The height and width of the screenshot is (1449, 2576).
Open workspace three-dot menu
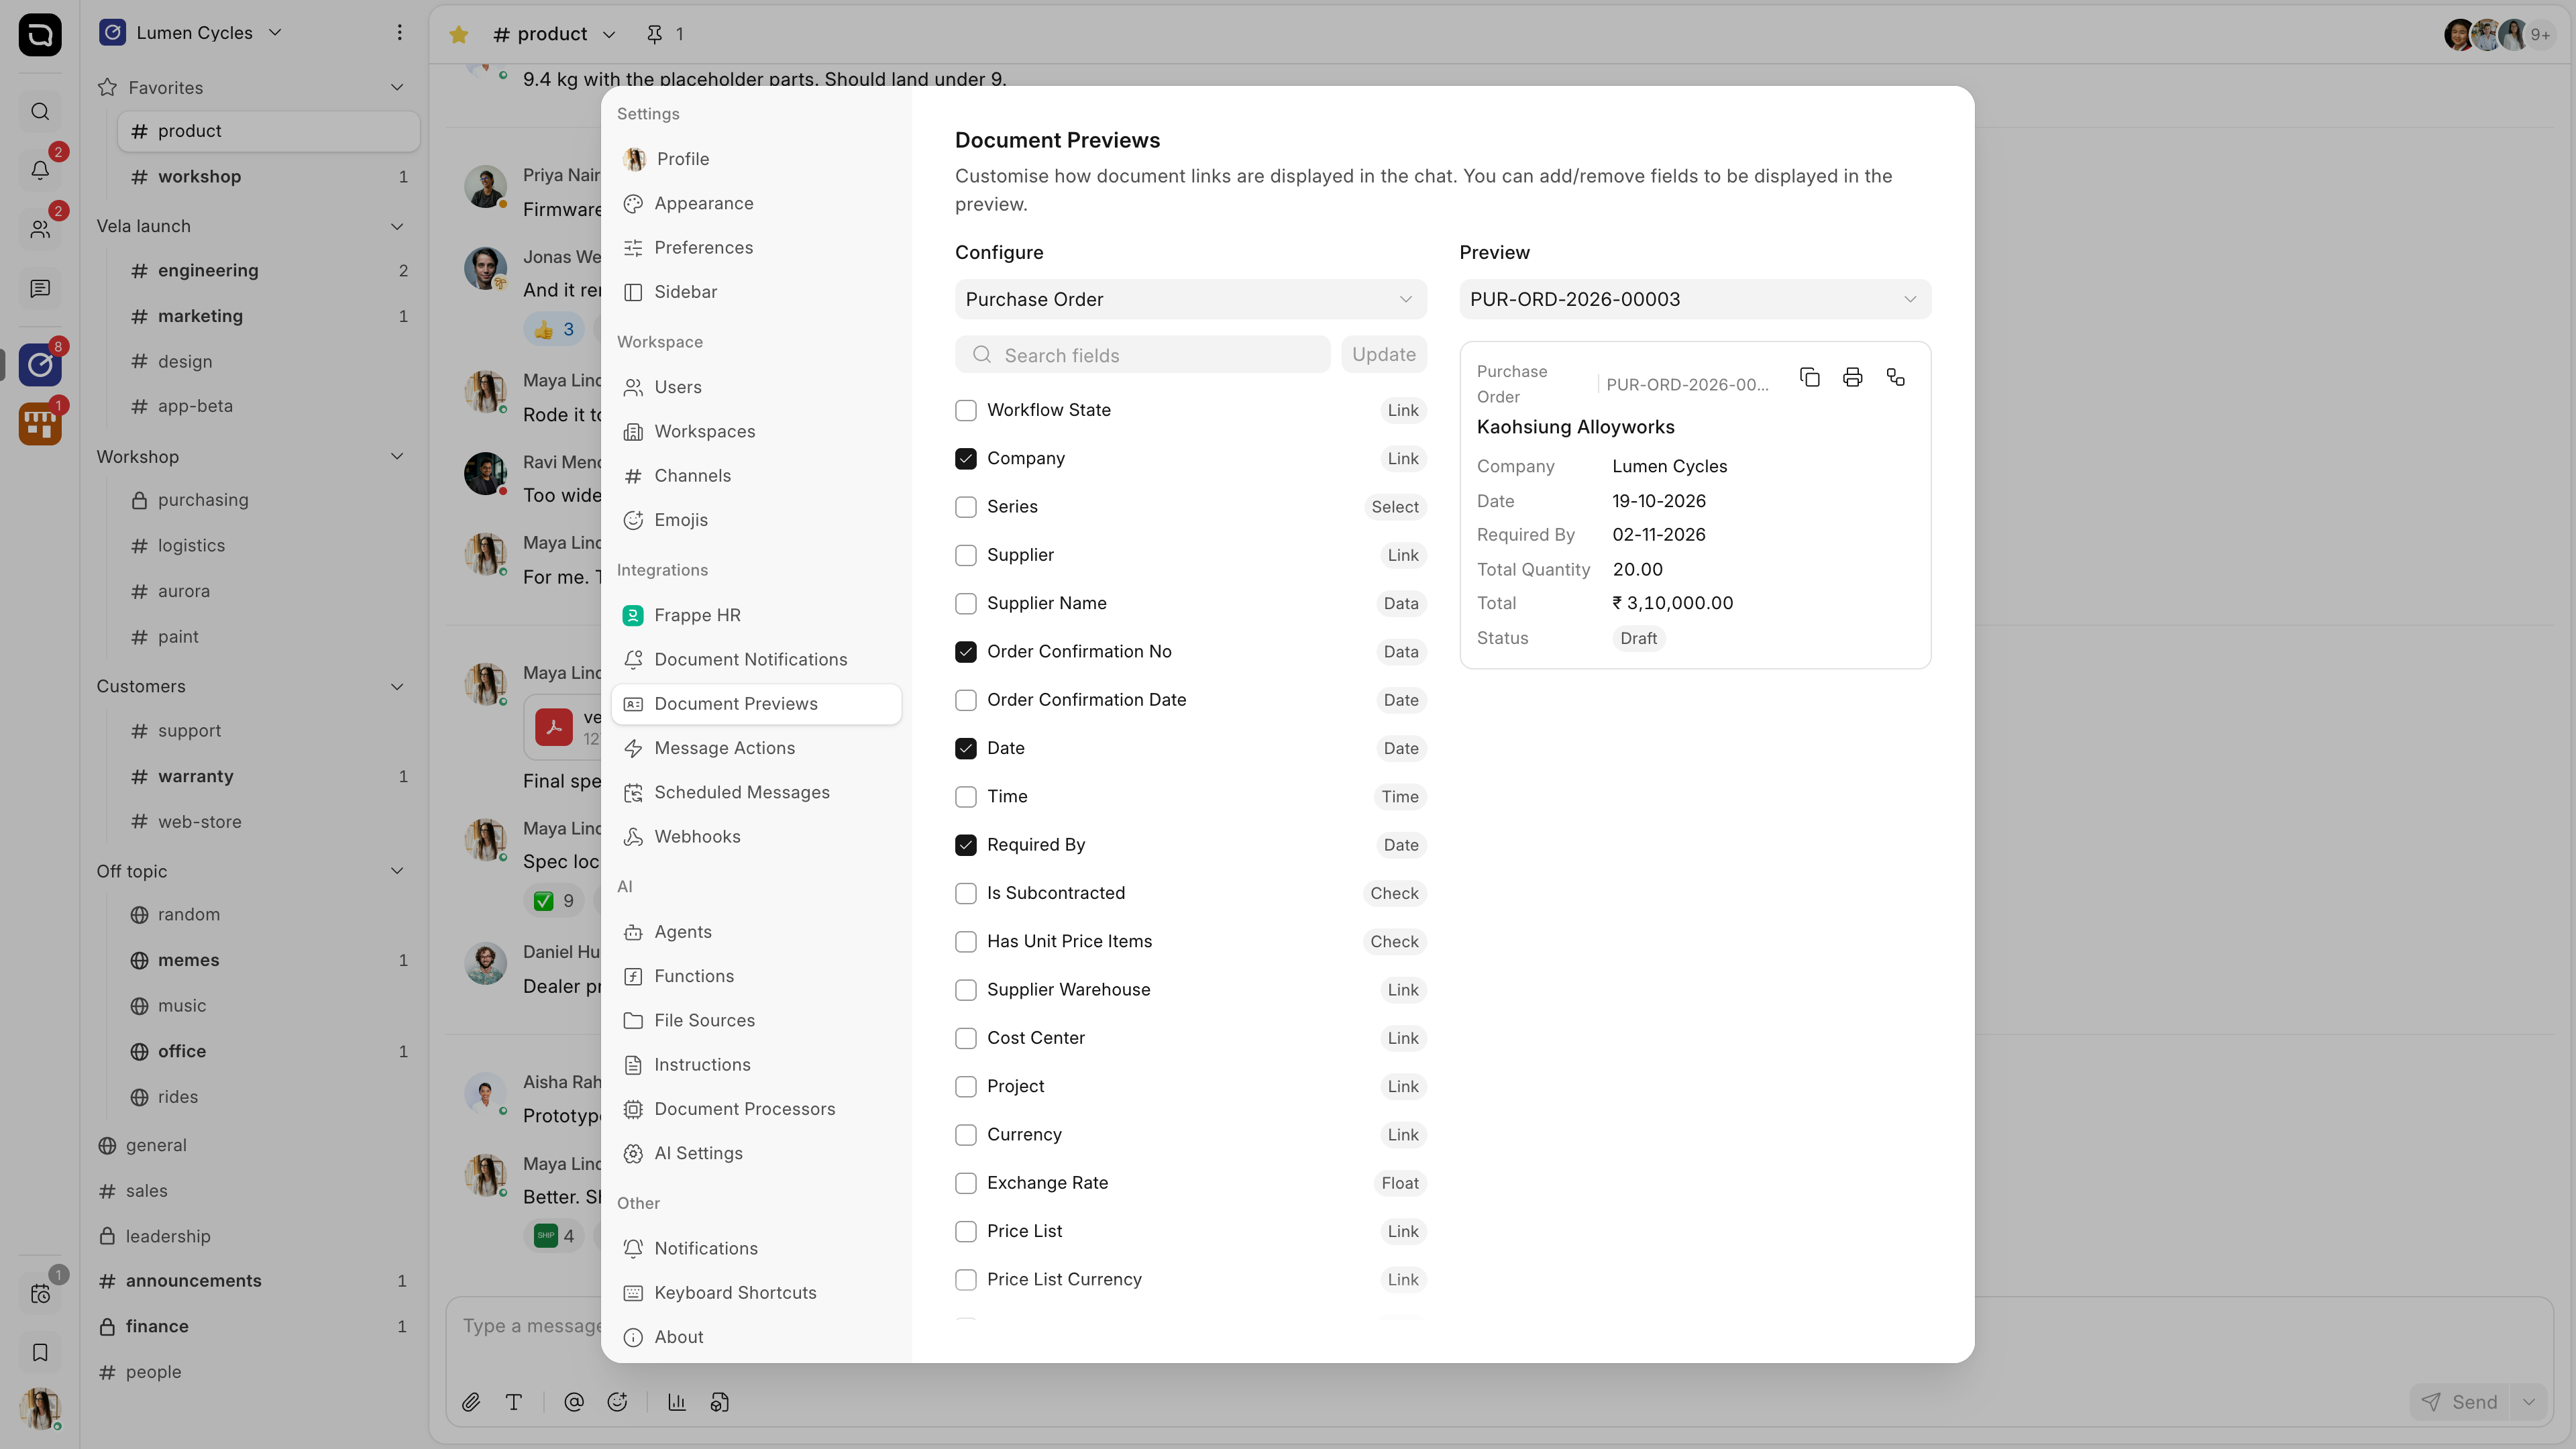pyautogui.click(x=399, y=32)
